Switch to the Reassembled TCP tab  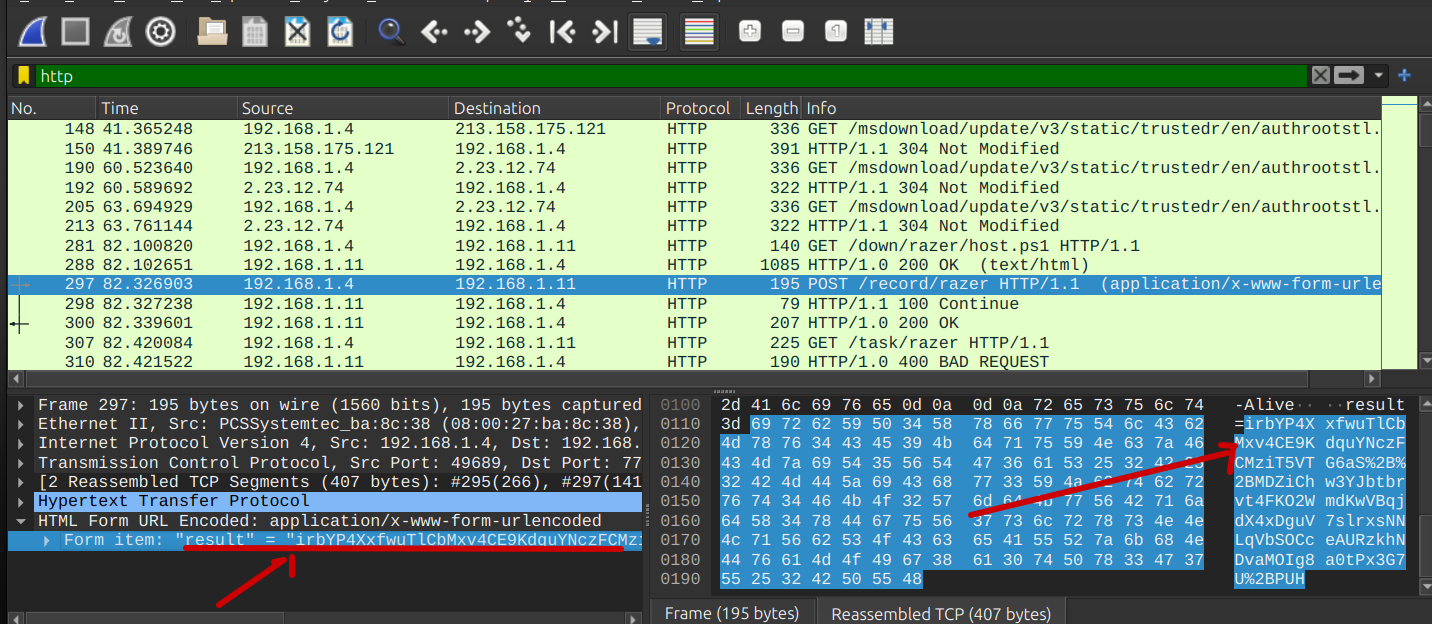940,613
